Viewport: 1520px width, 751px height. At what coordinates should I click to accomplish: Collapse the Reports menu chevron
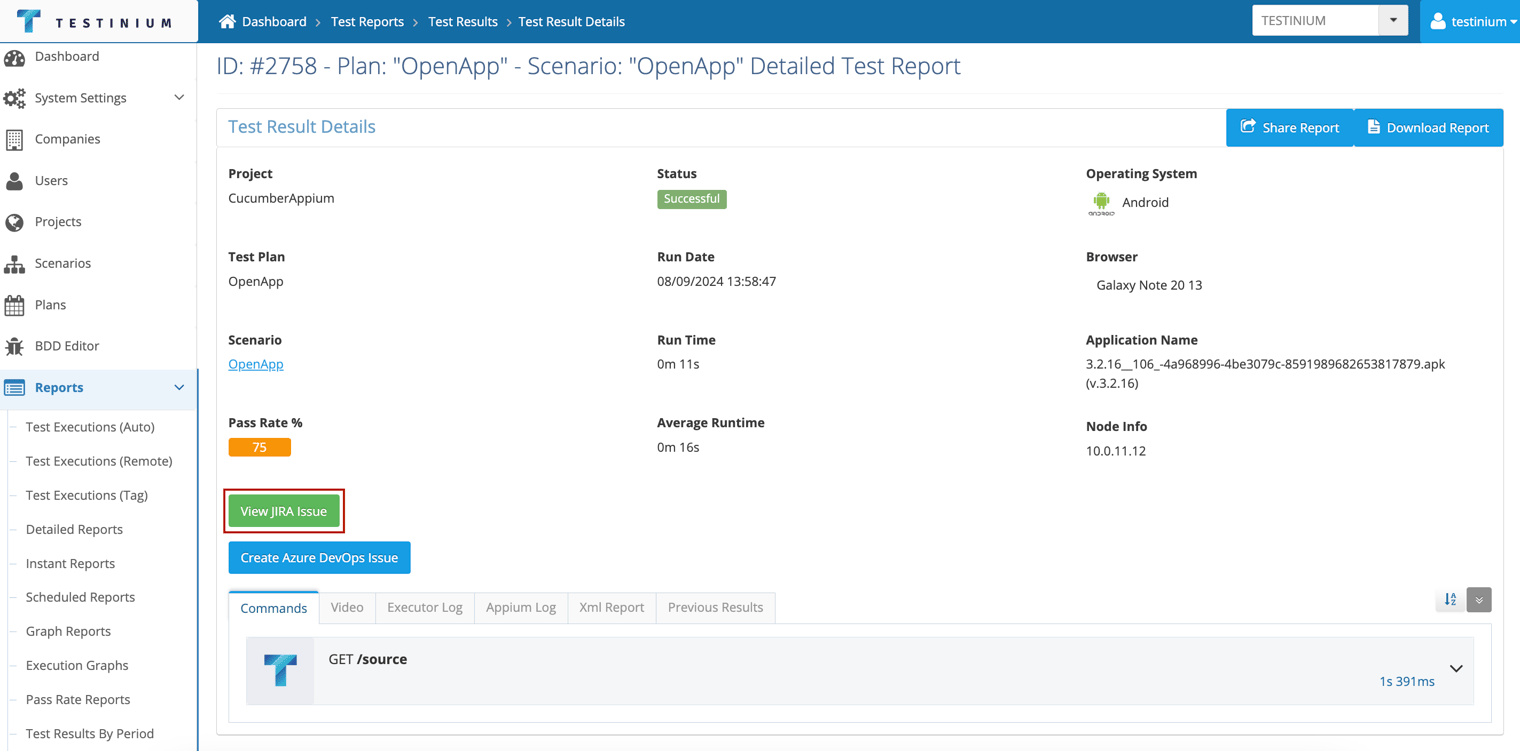tap(179, 388)
